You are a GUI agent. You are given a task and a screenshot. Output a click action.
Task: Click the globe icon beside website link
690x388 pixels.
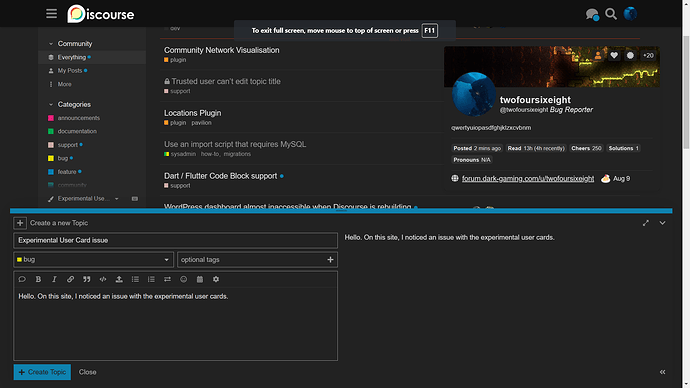455,178
